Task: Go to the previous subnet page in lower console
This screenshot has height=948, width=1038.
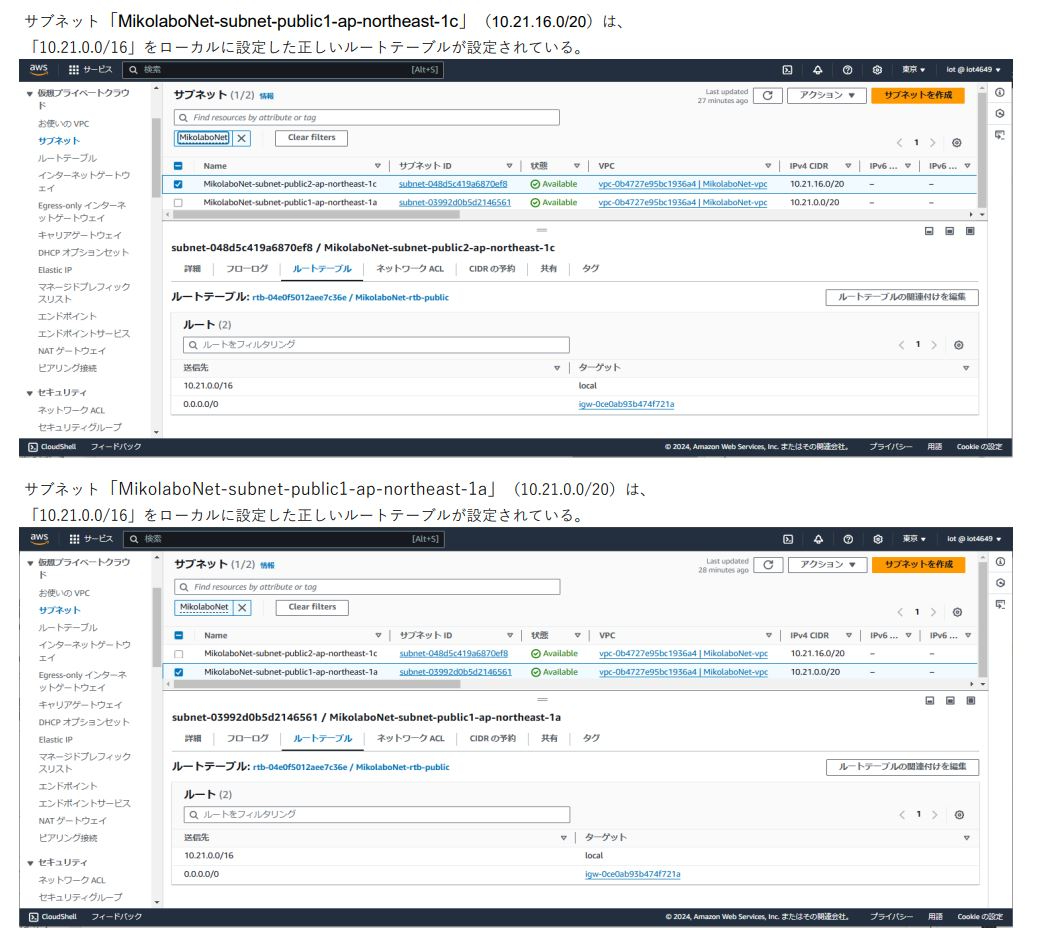Action: 900,612
